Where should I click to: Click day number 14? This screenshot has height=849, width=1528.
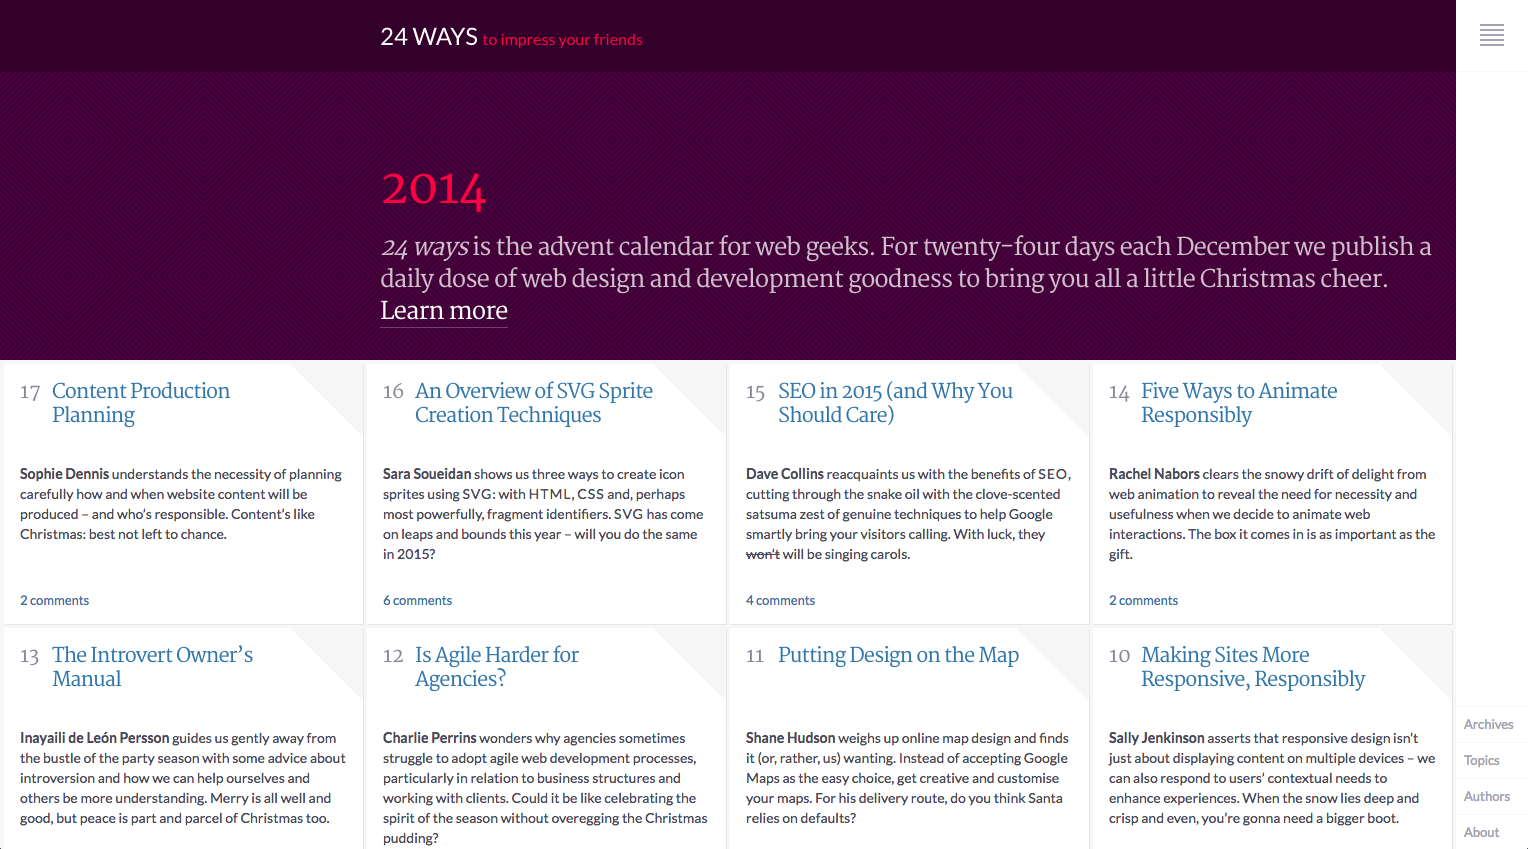(1119, 392)
